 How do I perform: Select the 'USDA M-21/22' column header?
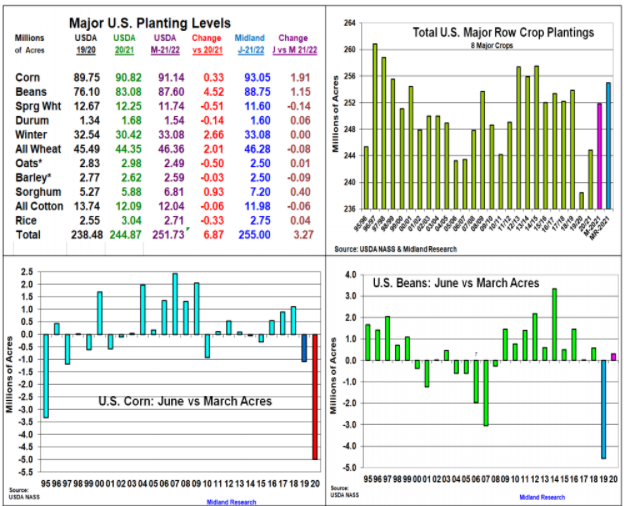[165, 44]
